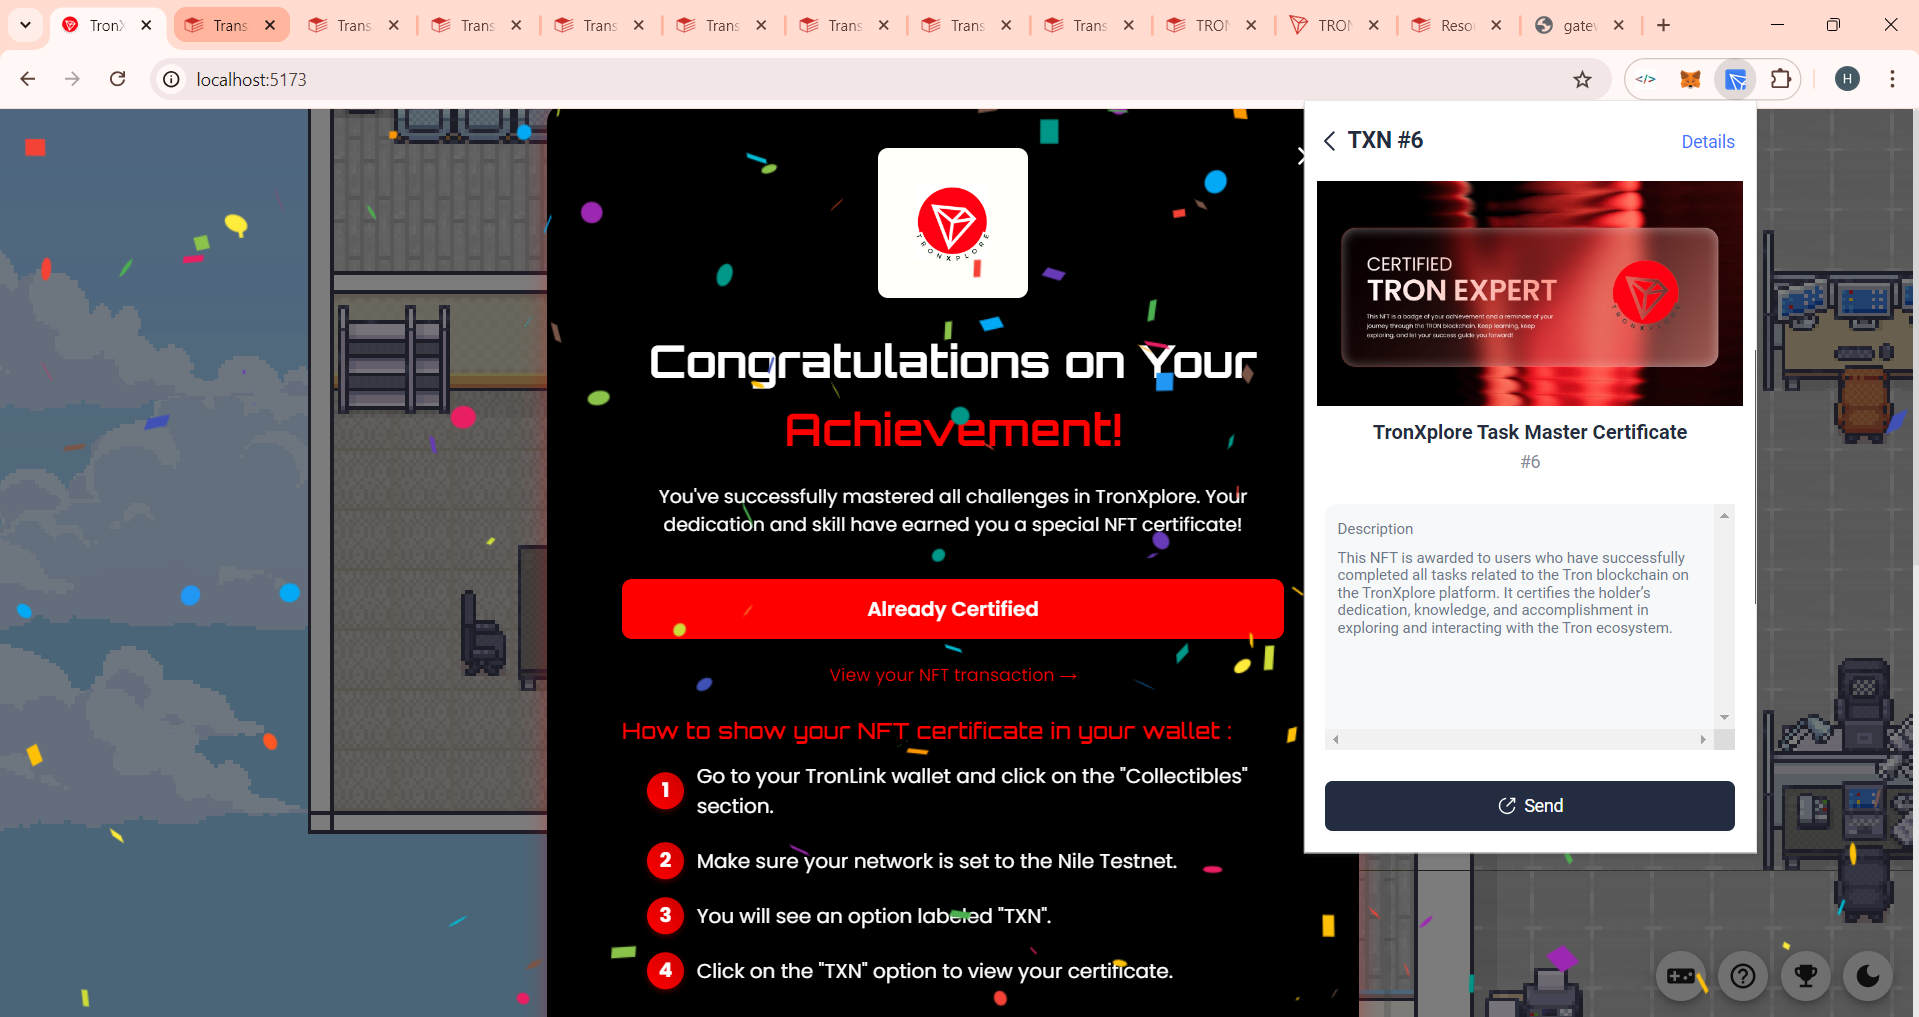The height and width of the screenshot is (1017, 1919).
Task: Open the help question mark button
Action: pyautogui.click(x=1743, y=976)
